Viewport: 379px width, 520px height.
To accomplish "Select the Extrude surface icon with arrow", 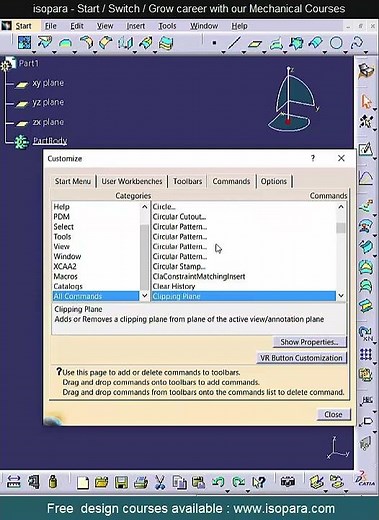I will tap(45, 43).
